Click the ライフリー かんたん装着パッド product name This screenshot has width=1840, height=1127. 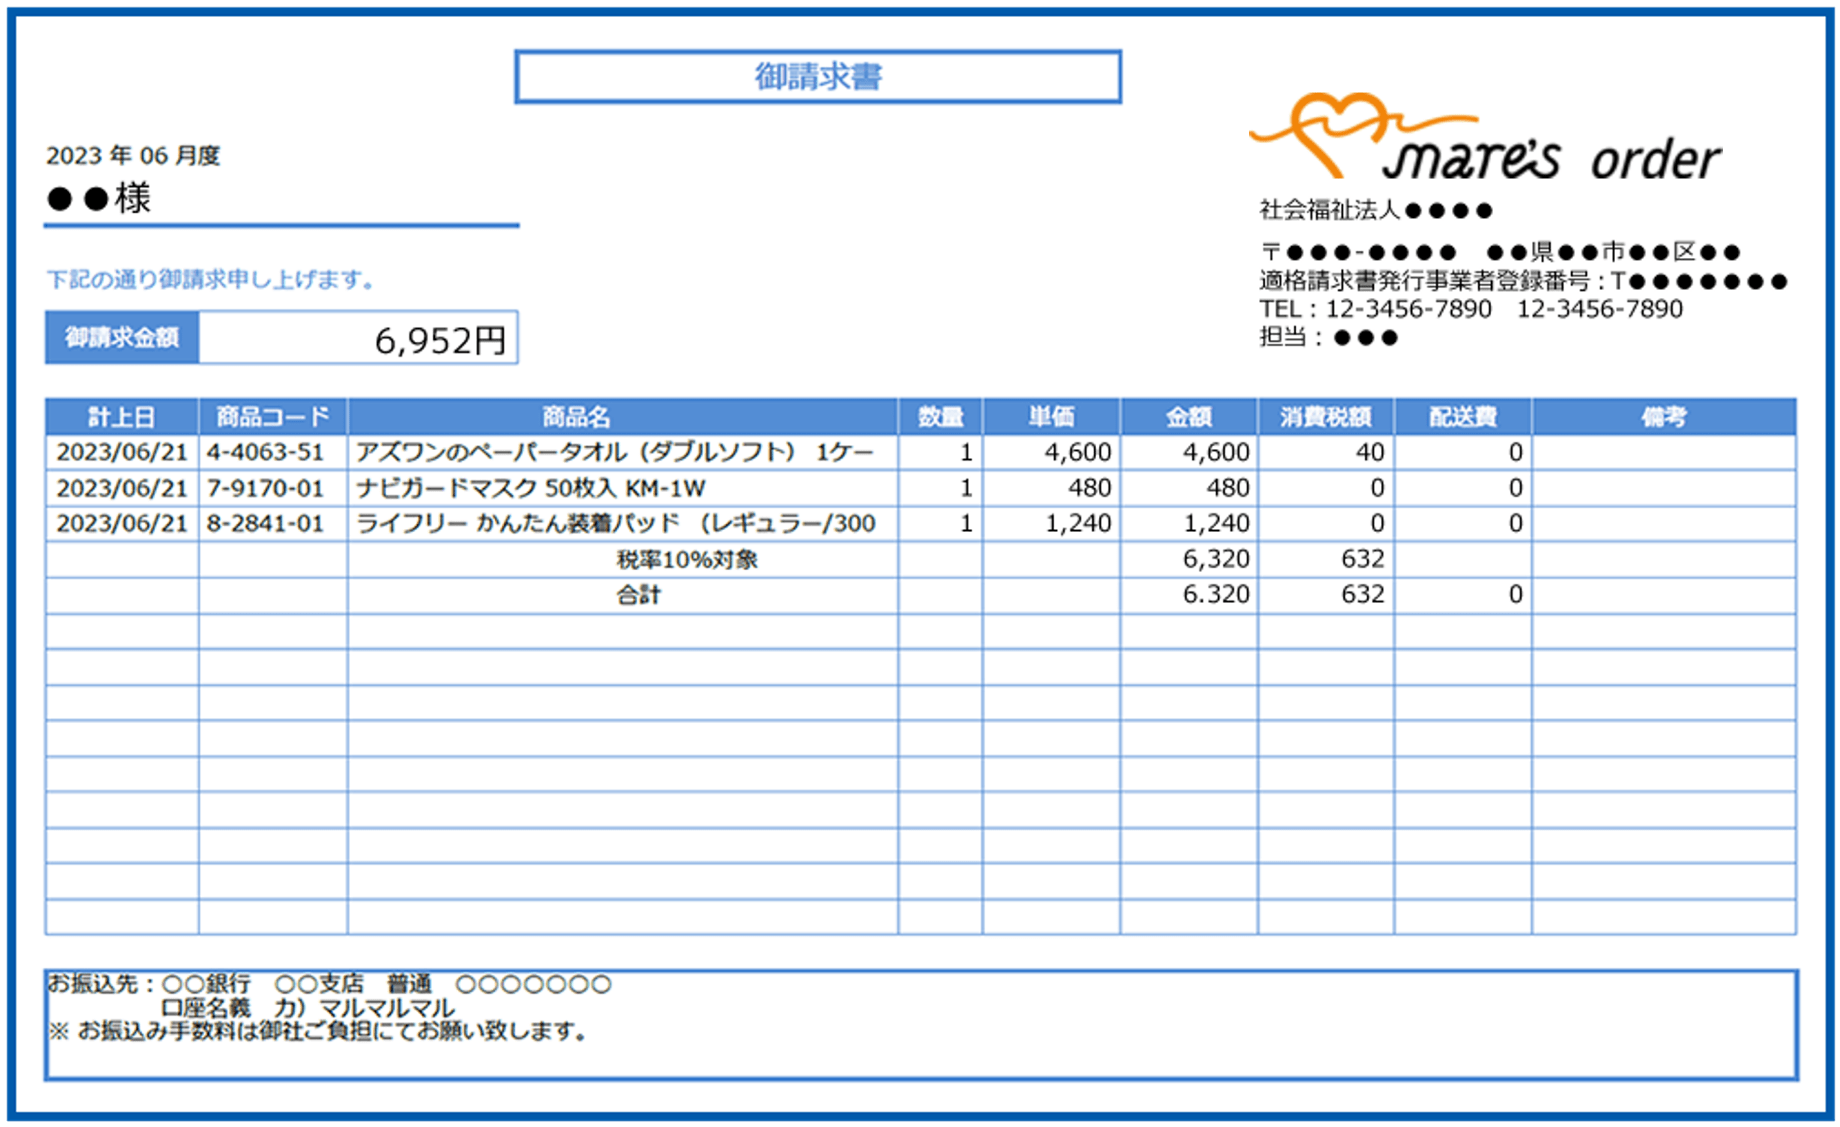(x=616, y=523)
